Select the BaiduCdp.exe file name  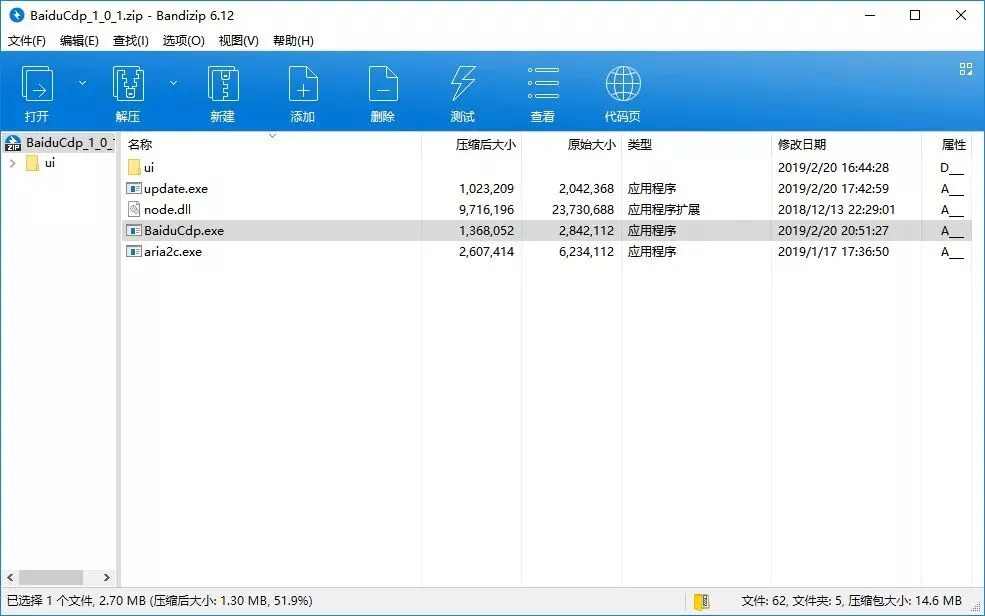(184, 230)
